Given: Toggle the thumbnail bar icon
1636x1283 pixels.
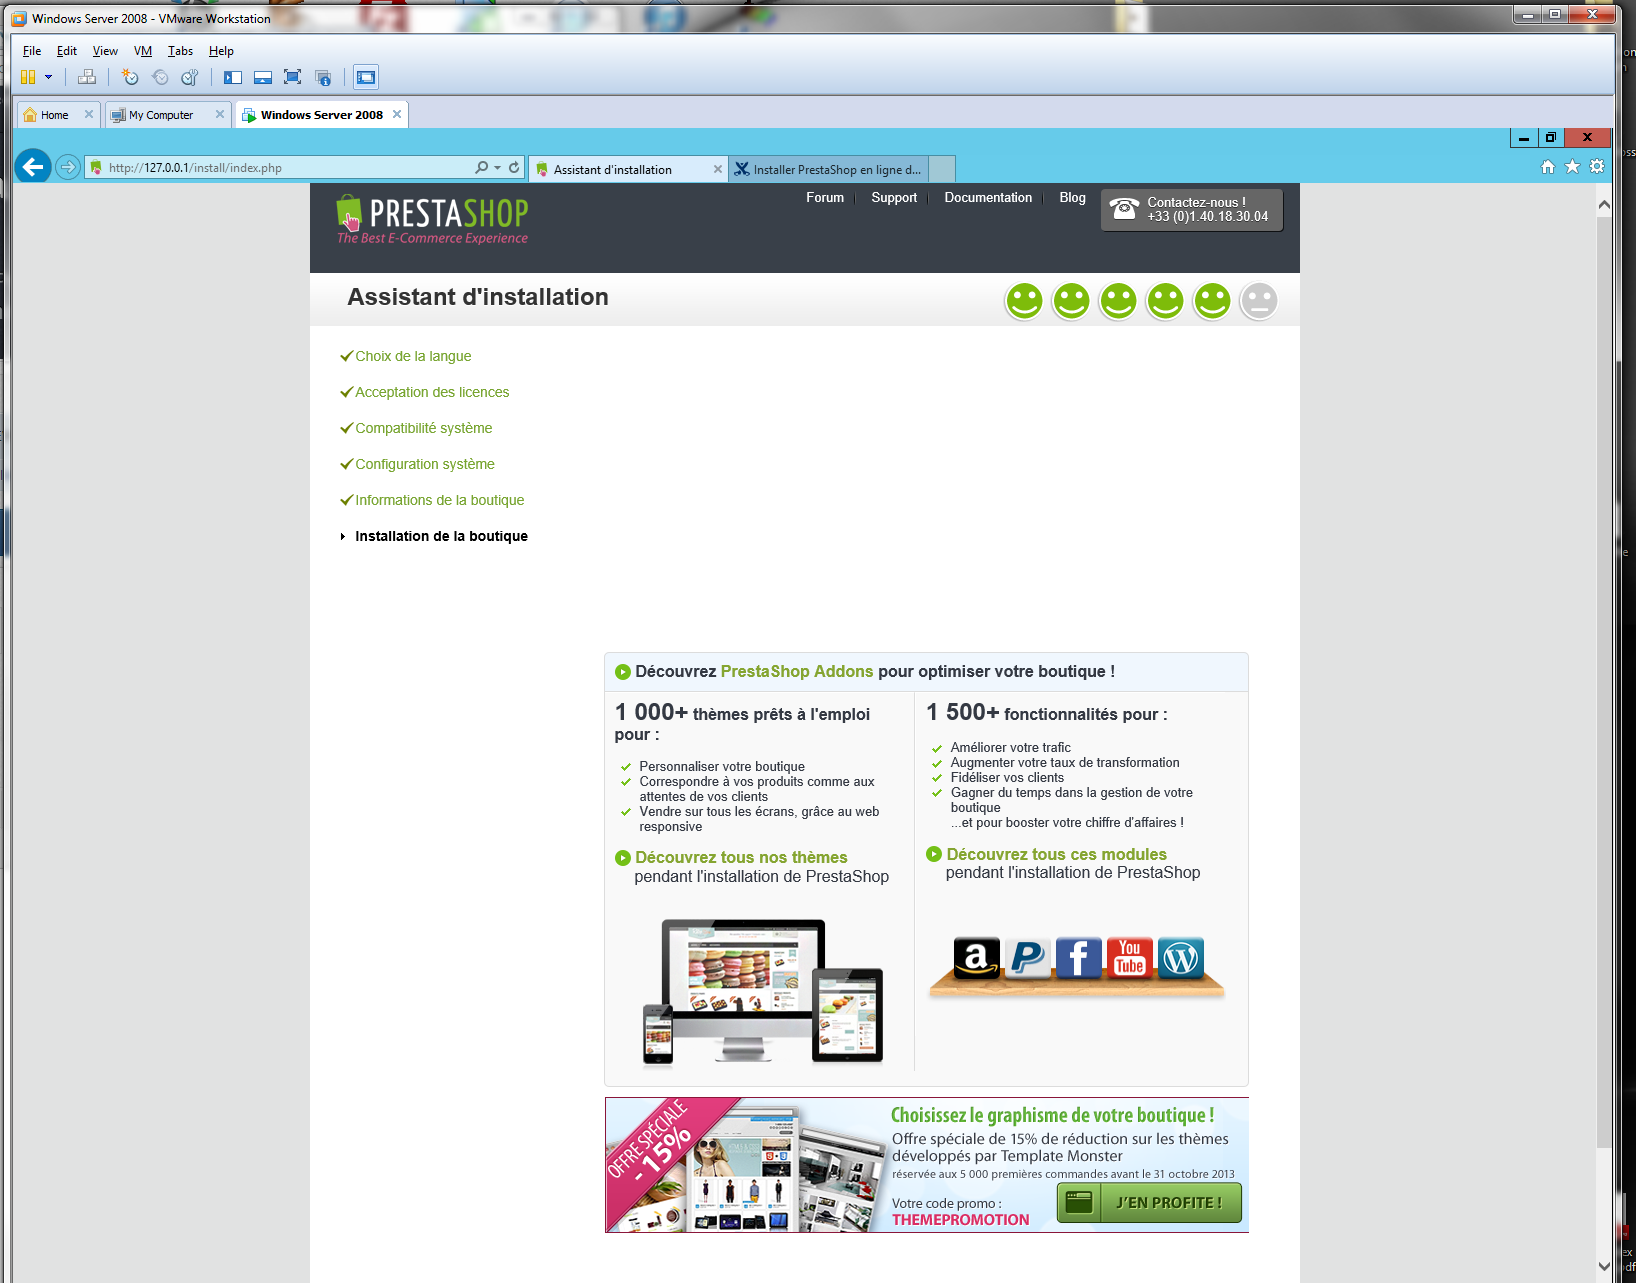Looking at the screenshot, I should (x=263, y=77).
